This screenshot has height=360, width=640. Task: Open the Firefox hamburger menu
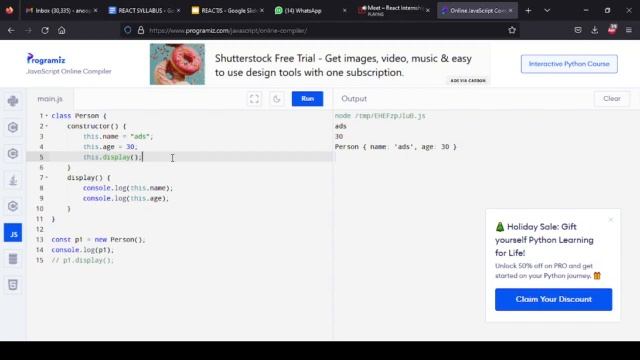click(x=629, y=30)
